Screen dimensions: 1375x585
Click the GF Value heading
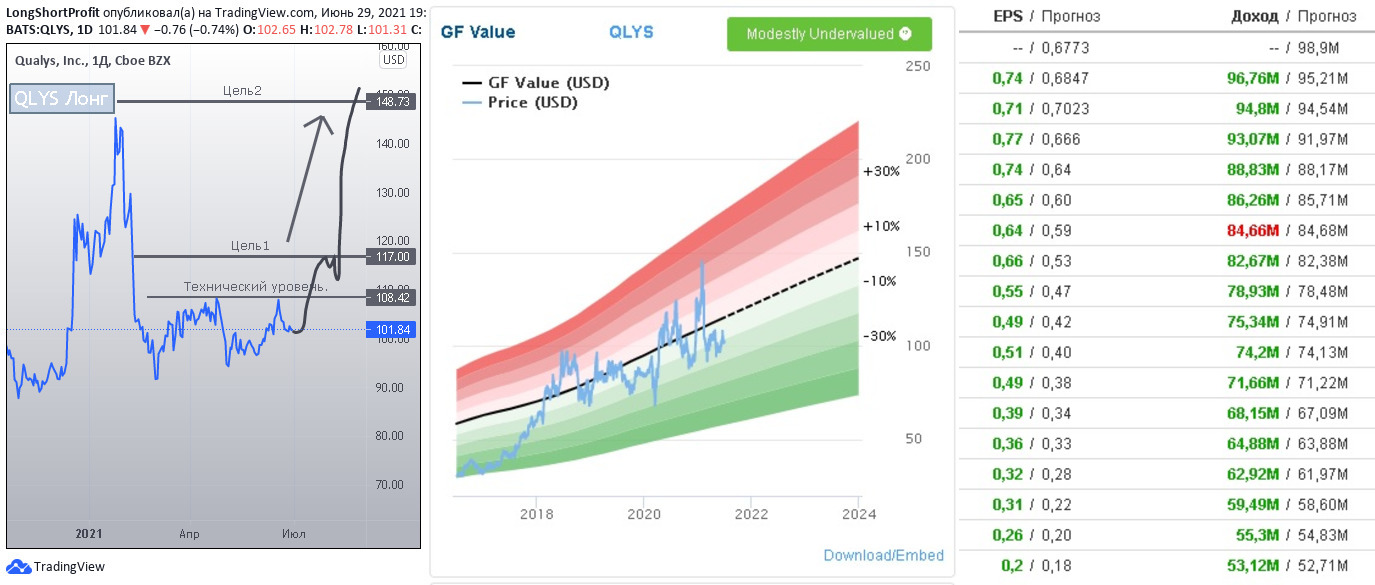click(478, 32)
